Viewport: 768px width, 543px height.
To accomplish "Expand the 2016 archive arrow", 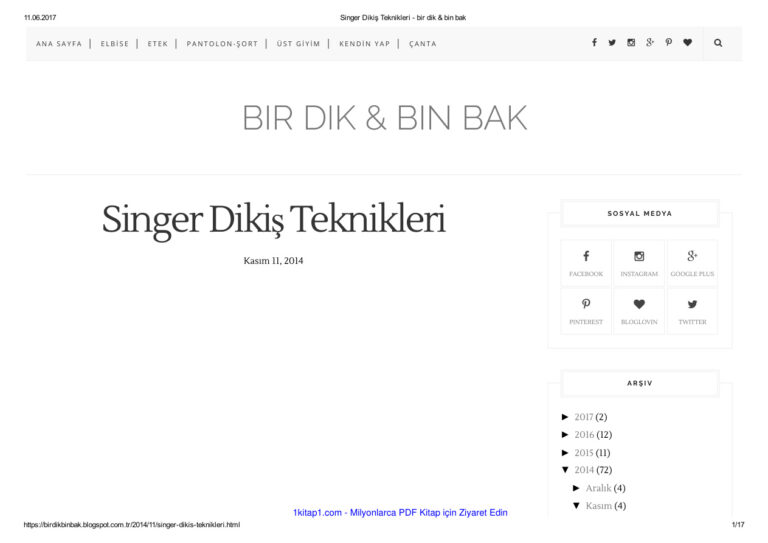I will coord(565,435).
